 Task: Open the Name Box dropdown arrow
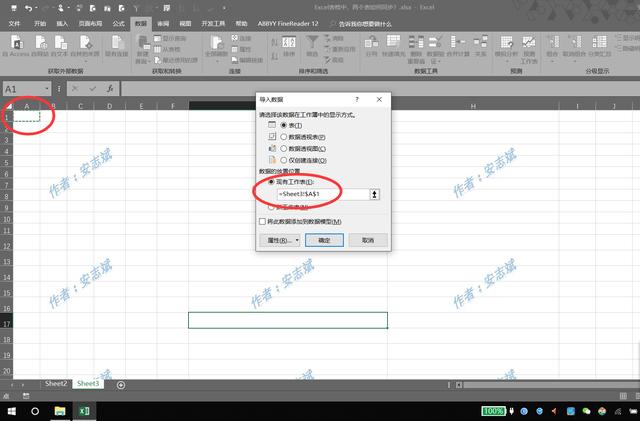tap(47, 89)
